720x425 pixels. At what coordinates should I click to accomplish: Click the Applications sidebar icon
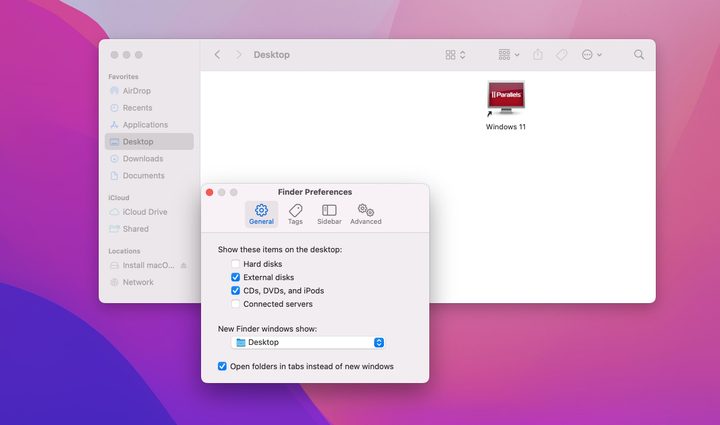tap(114, 125)
